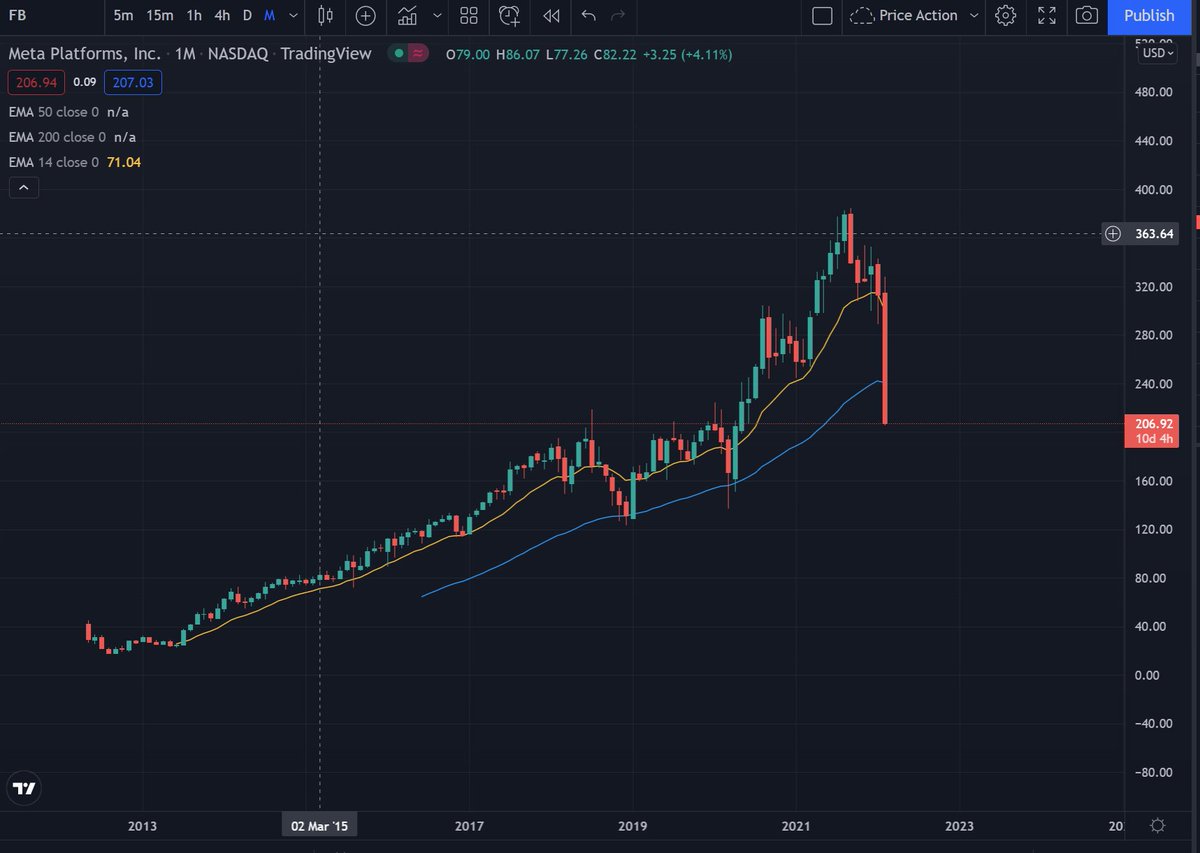Screen dimensions: 1200x853
Task: Take a chart snapshot with camera icon
Action: click(x=1087, y=15)
